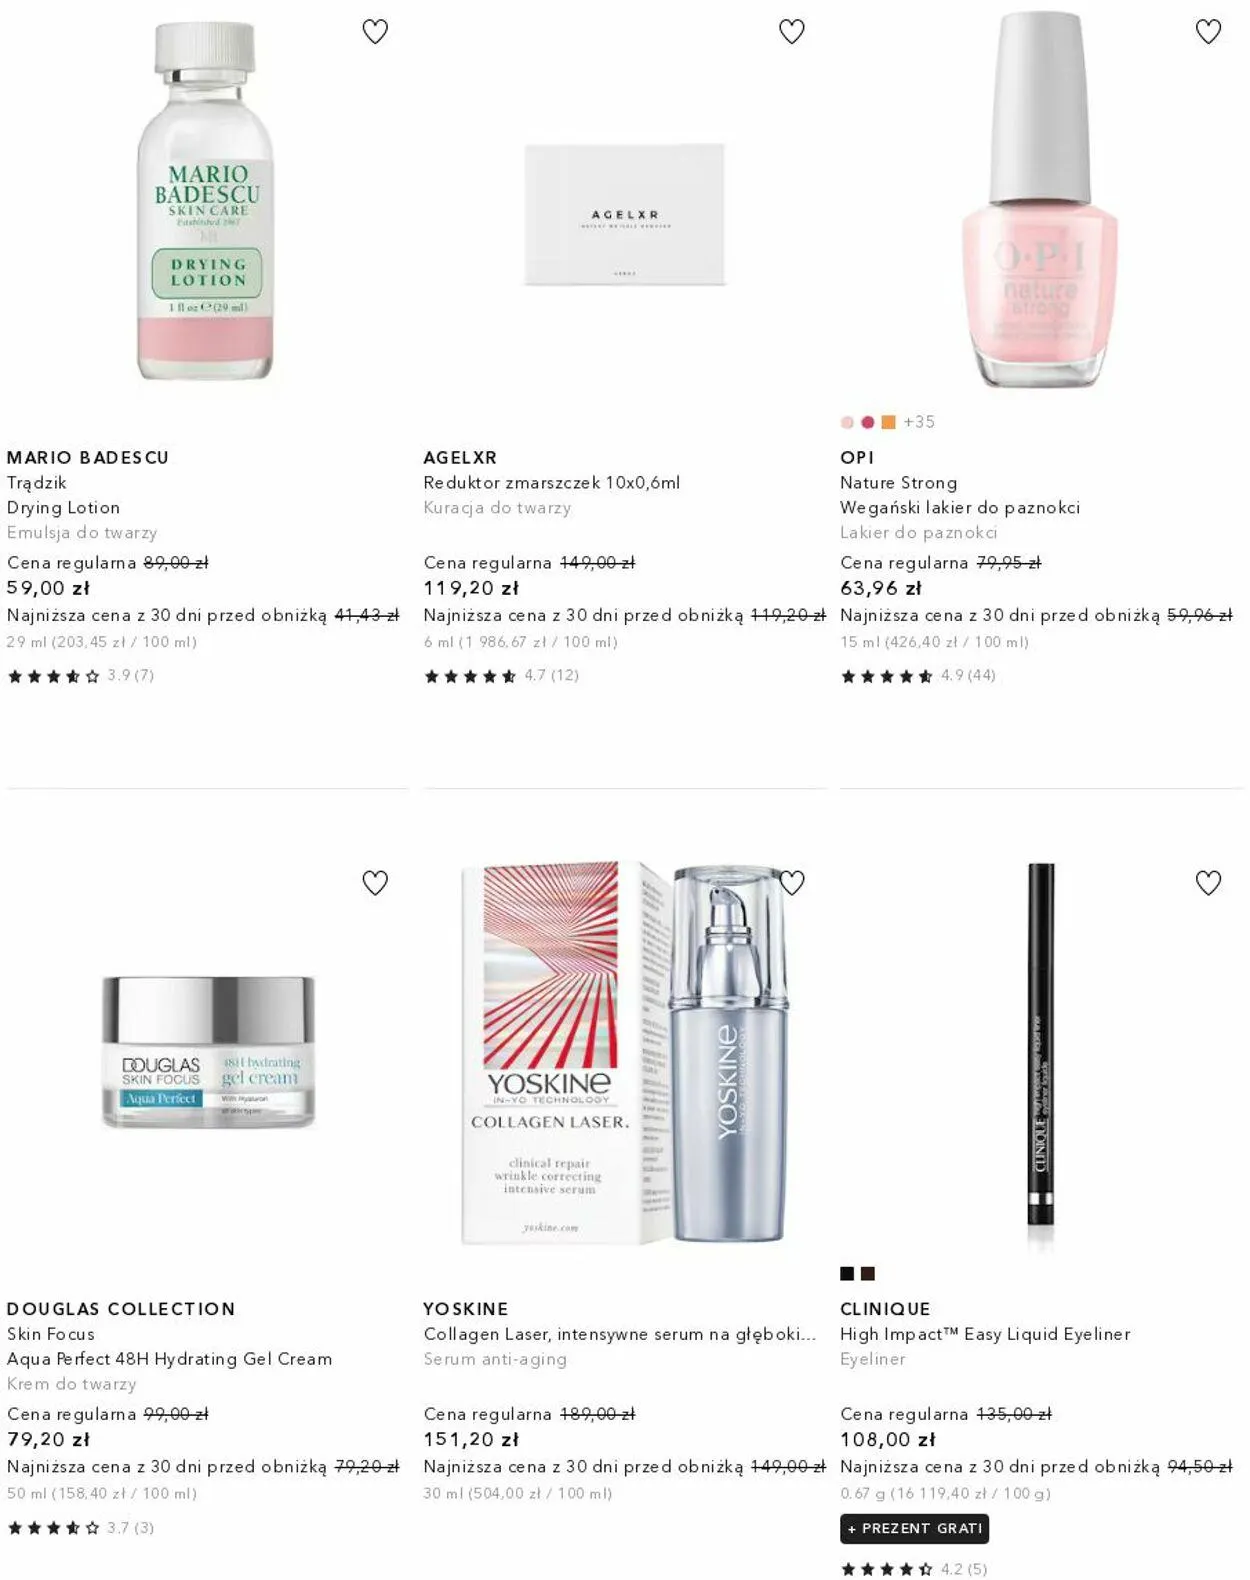Select the brown Clinique eyeliner shade
Viewport: 1250px width, 1580px height.
[x=868, y=1273]
